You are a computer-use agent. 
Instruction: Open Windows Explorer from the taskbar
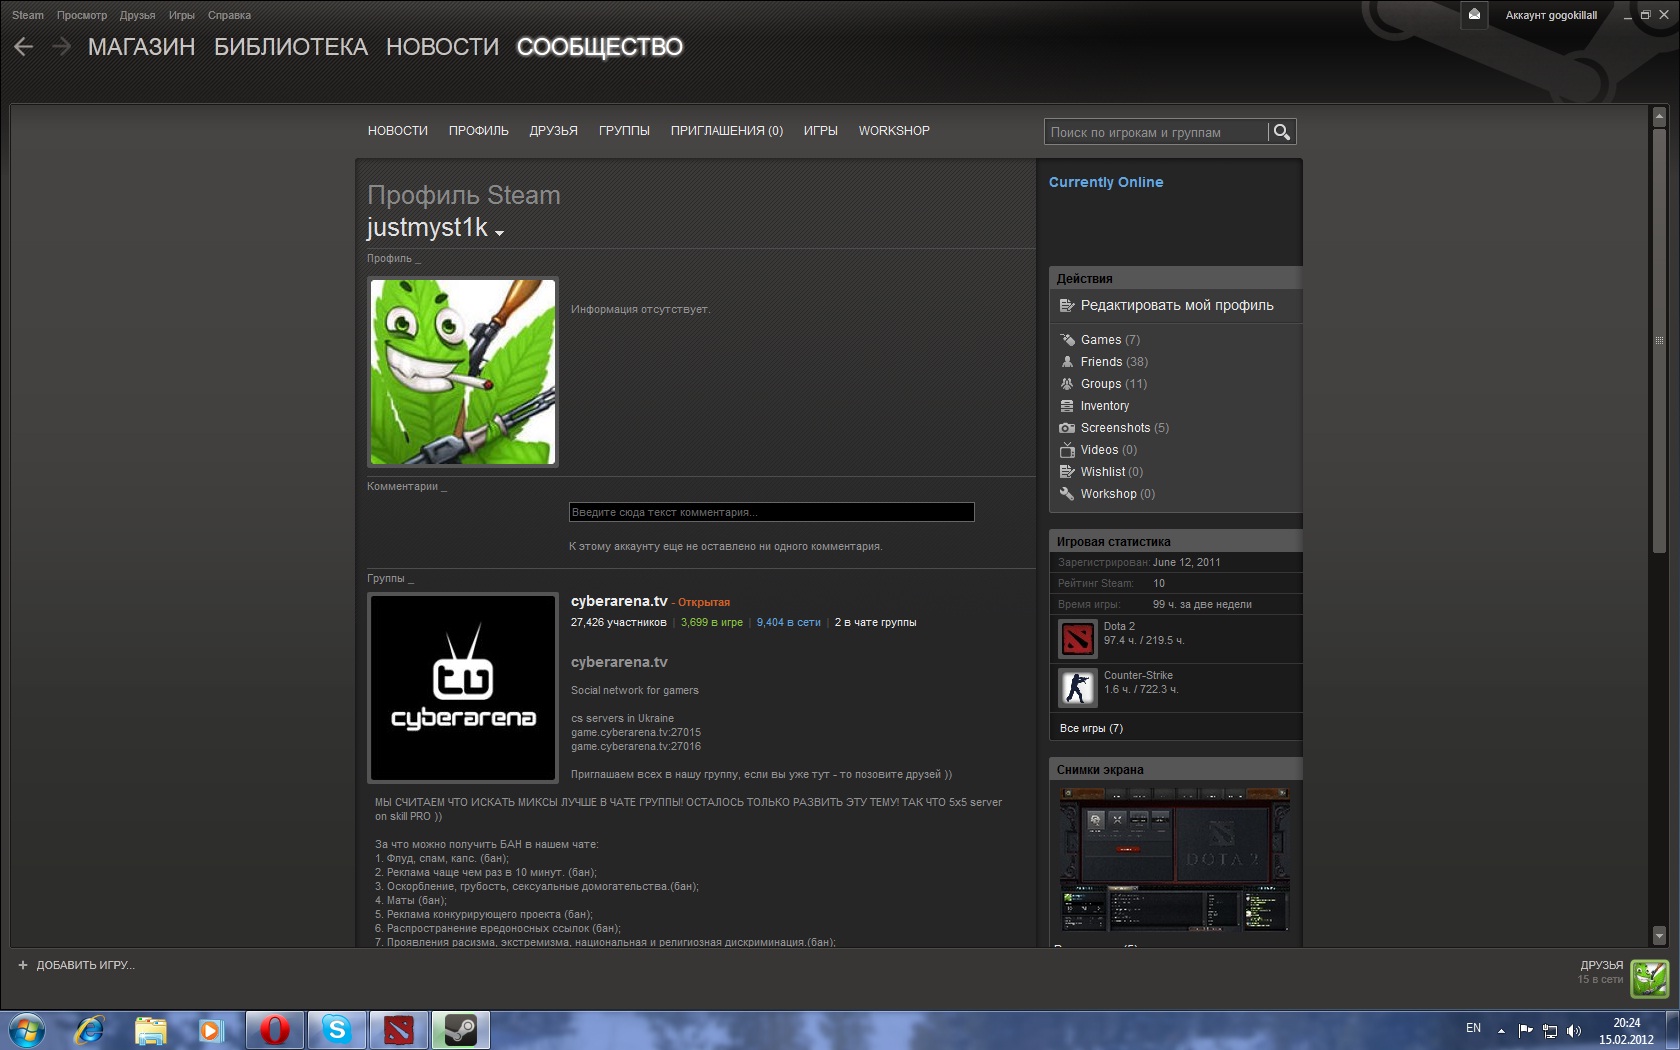pos(150,1030)
